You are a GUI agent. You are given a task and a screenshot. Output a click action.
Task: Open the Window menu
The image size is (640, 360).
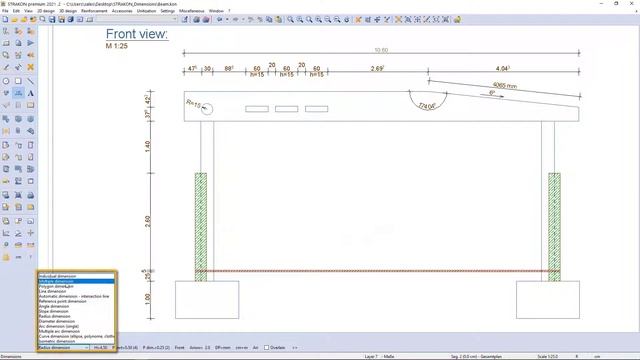(x=216, y=11)
